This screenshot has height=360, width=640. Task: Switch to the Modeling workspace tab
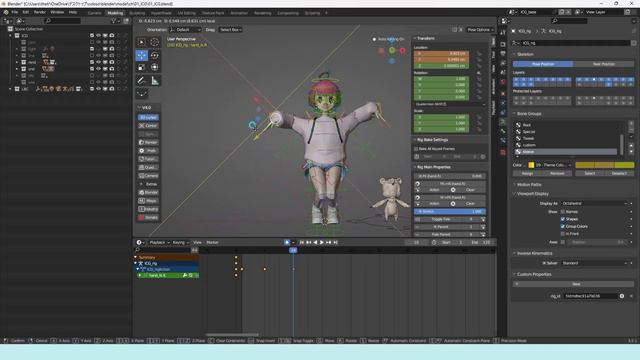point(115,13)
